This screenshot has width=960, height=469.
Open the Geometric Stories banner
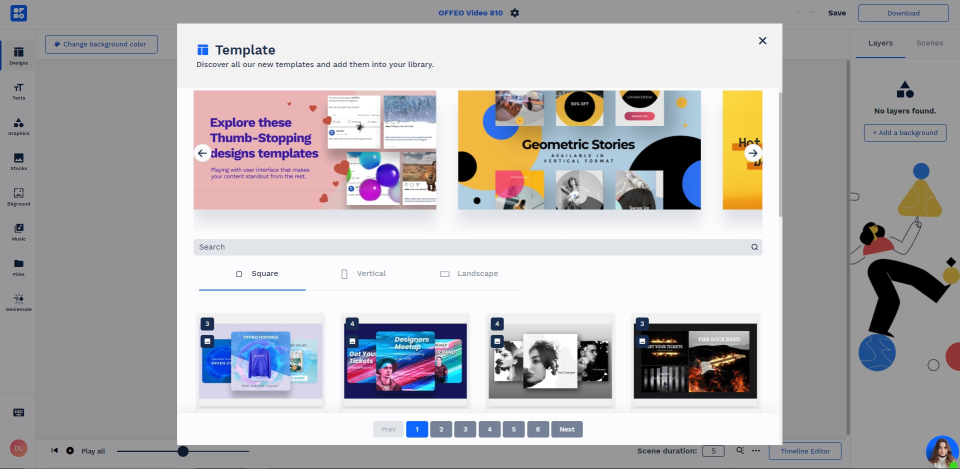579,150
